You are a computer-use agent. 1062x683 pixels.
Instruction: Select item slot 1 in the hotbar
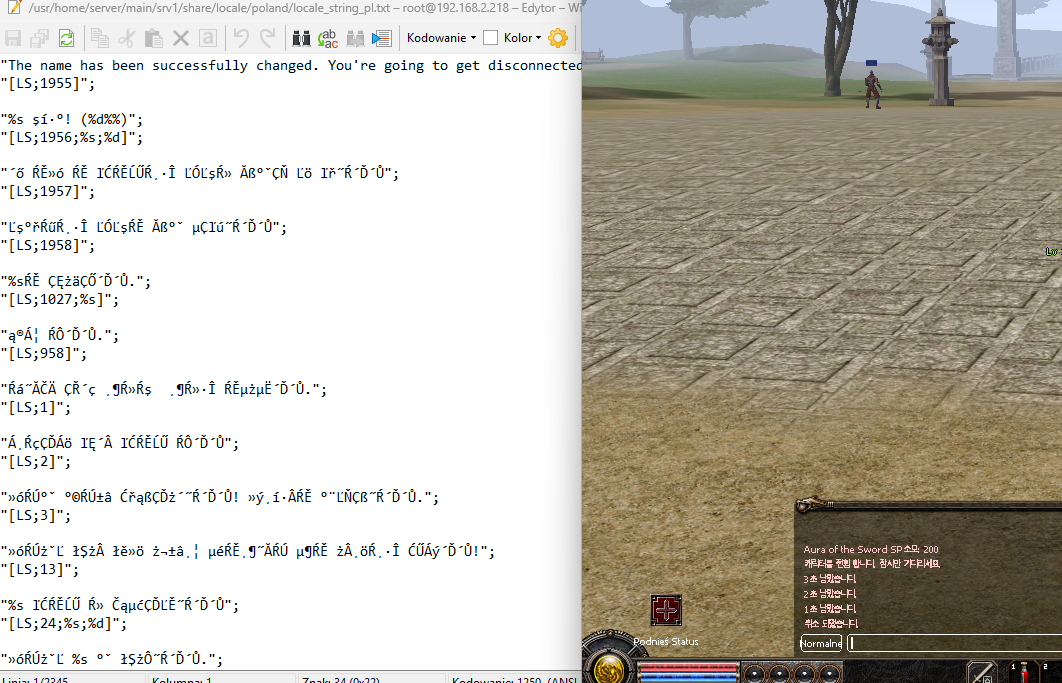(x=1022, y=672)
